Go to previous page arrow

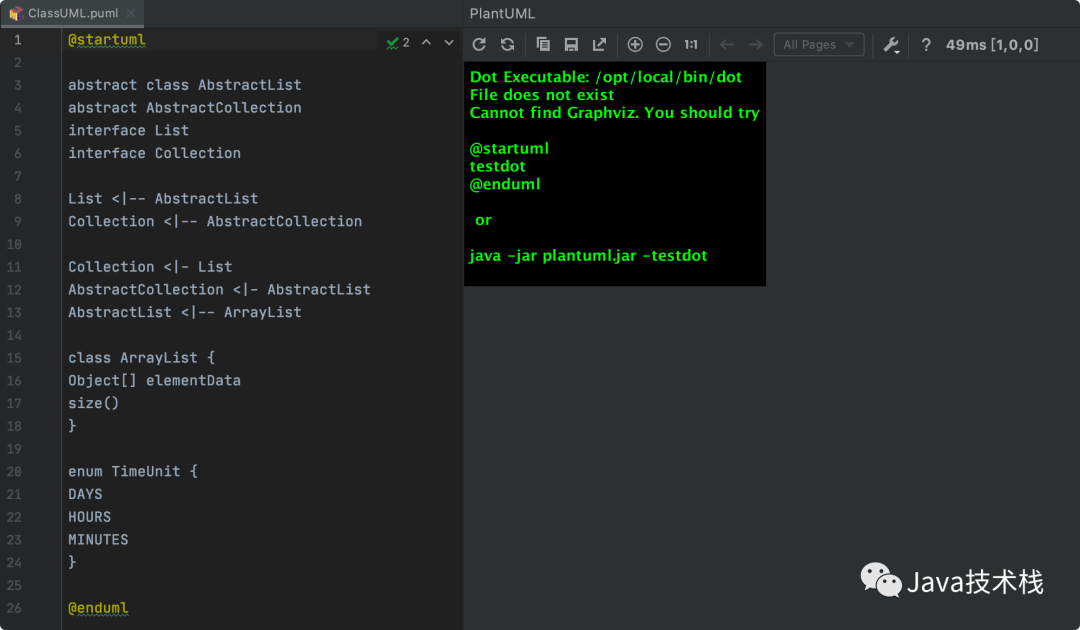point(727,45)
